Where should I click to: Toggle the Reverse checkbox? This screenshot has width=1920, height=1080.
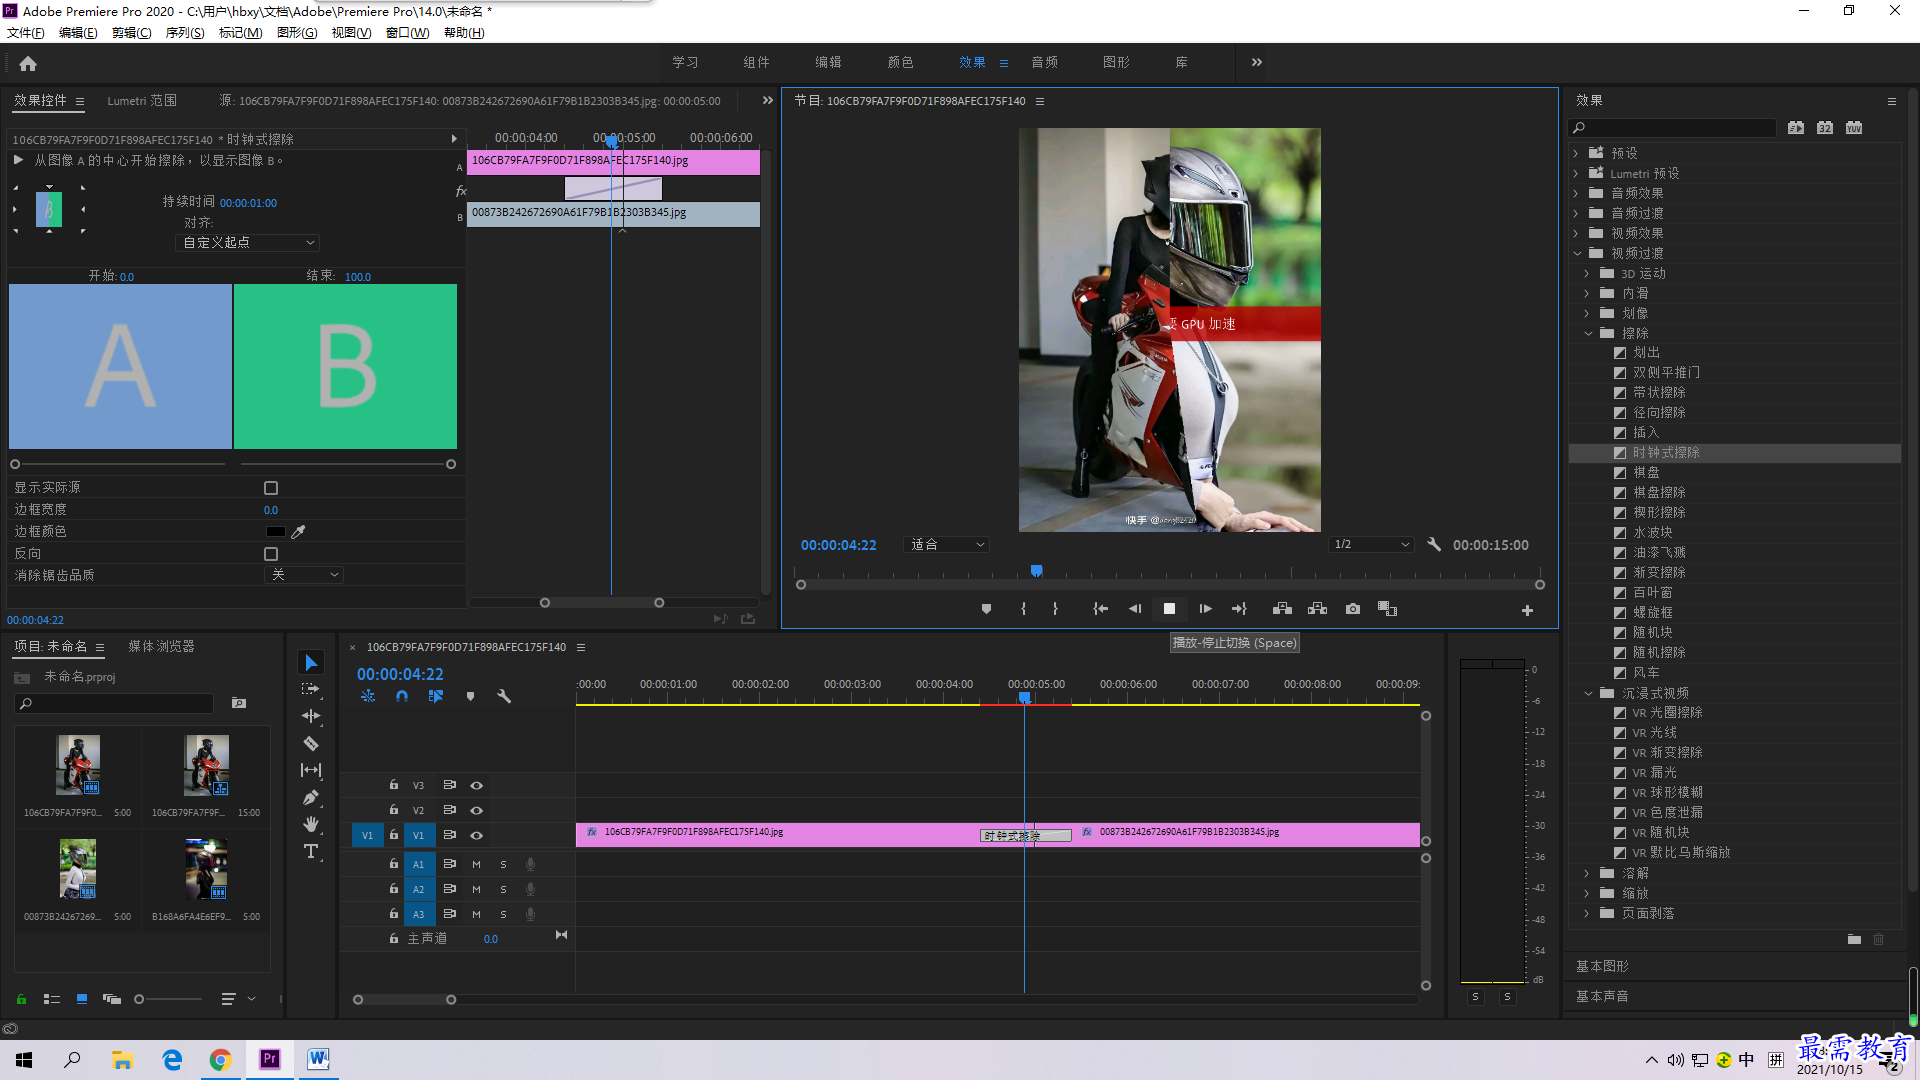pyautogui.click(x=271, y=554)
